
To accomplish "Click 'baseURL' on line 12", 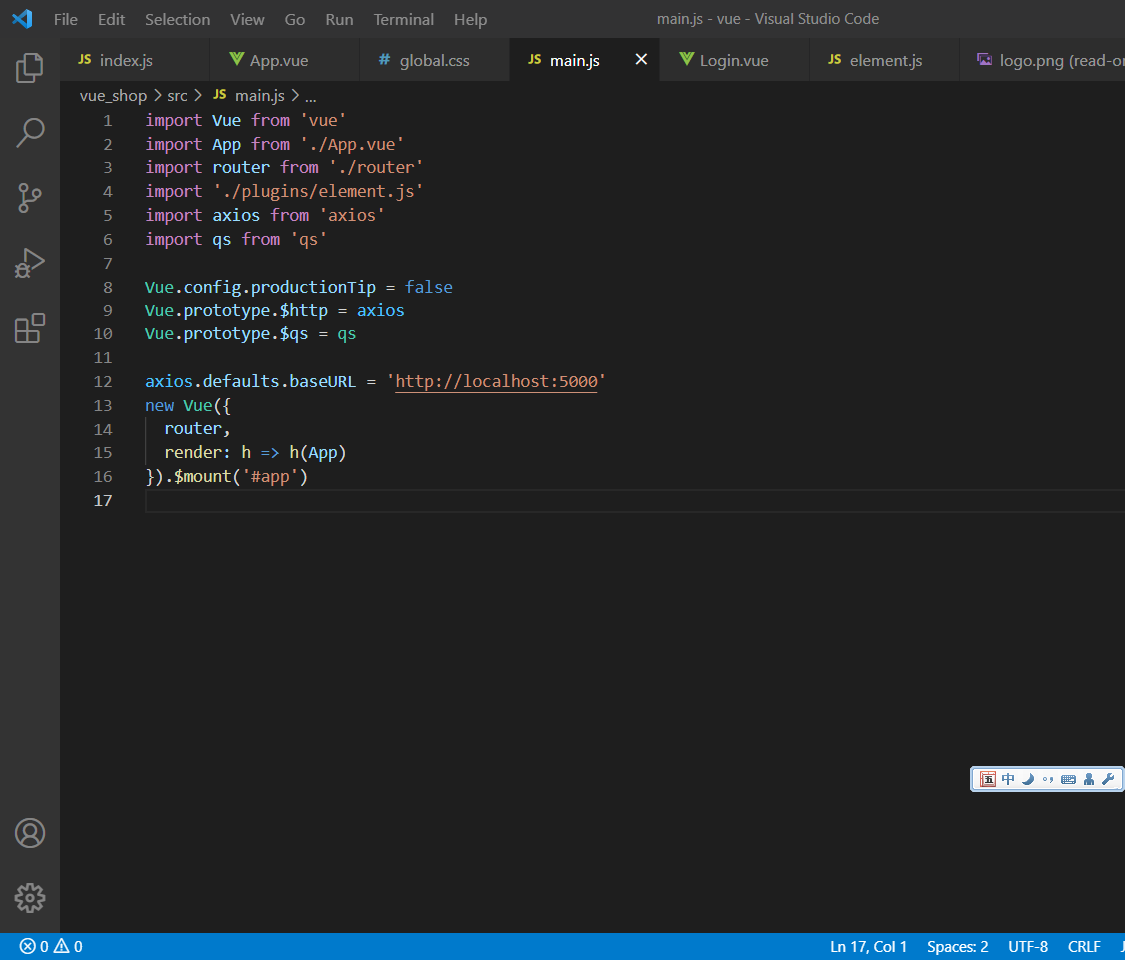I will pos(323,381).
